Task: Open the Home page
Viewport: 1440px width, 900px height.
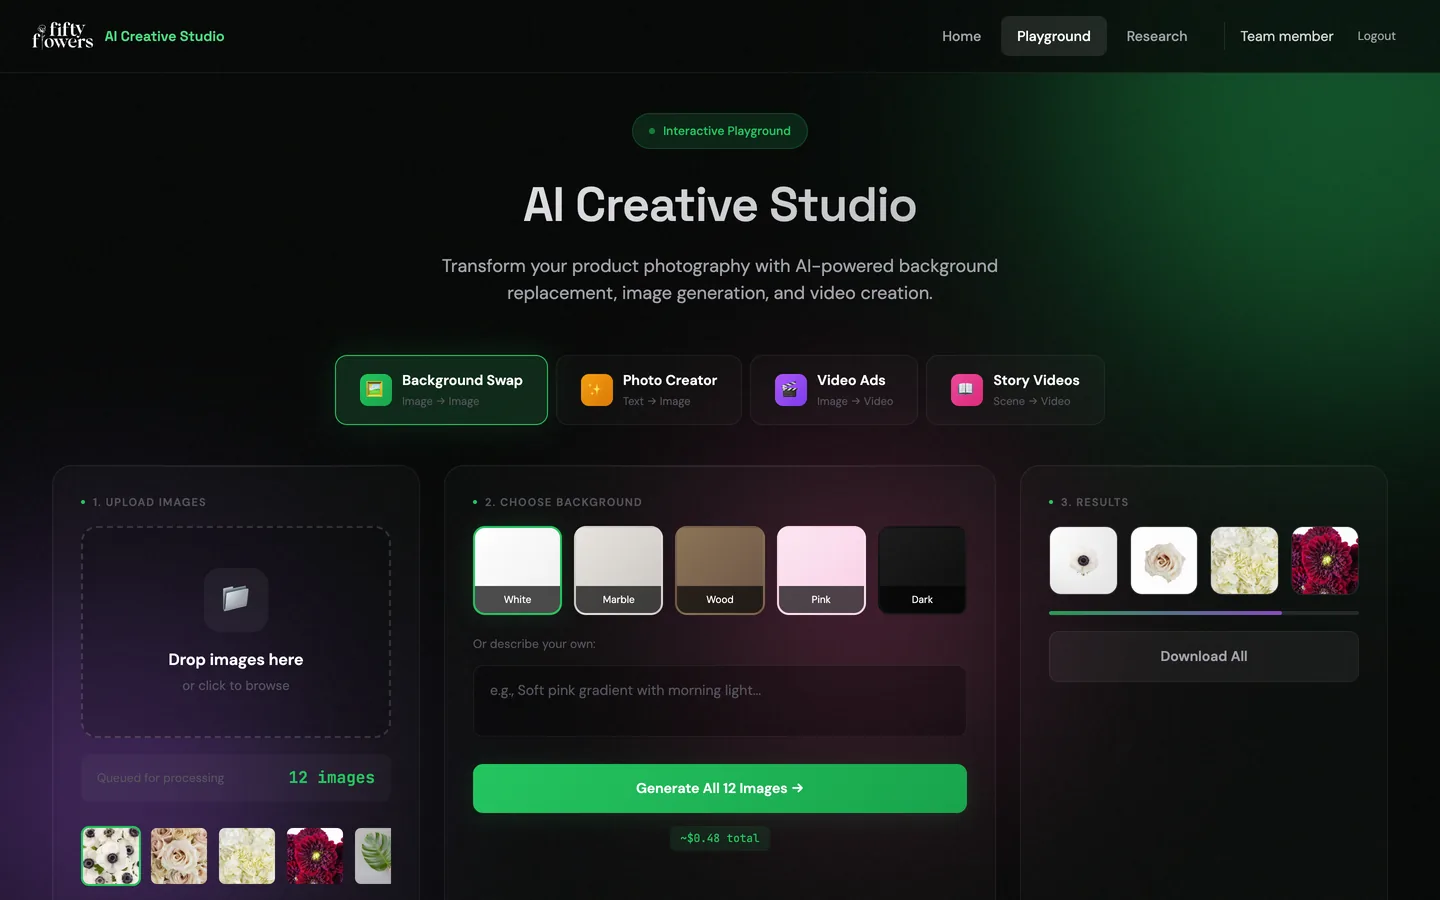Action: tap(961, 36)
